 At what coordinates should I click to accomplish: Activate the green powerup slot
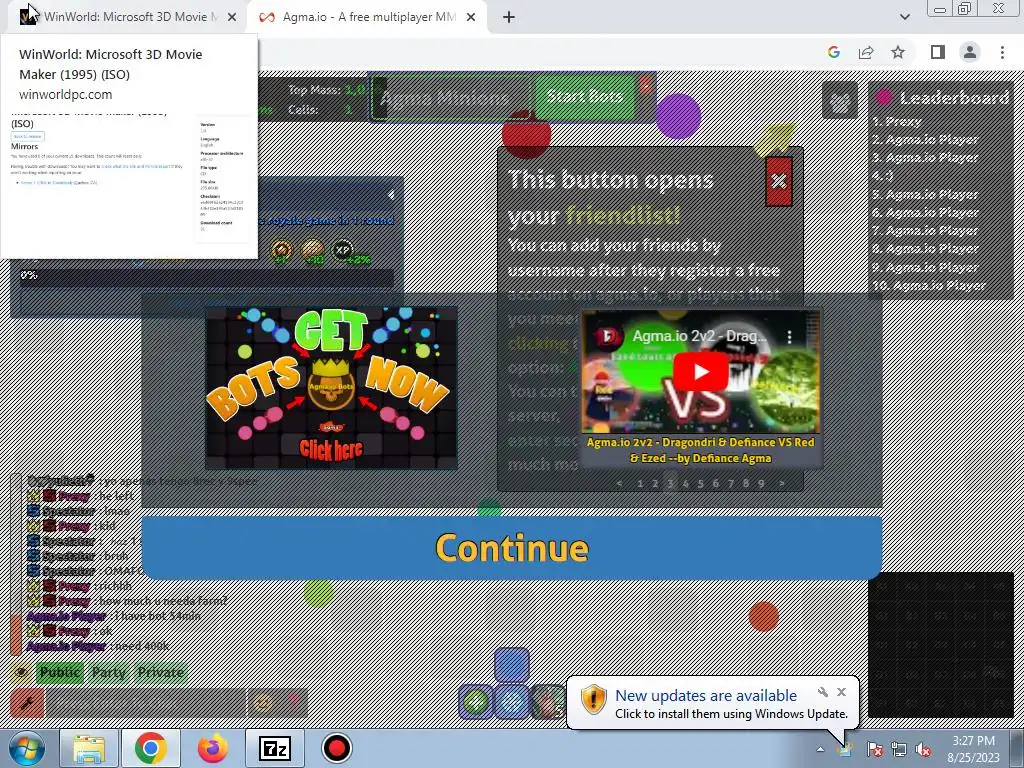pos(476,702)
